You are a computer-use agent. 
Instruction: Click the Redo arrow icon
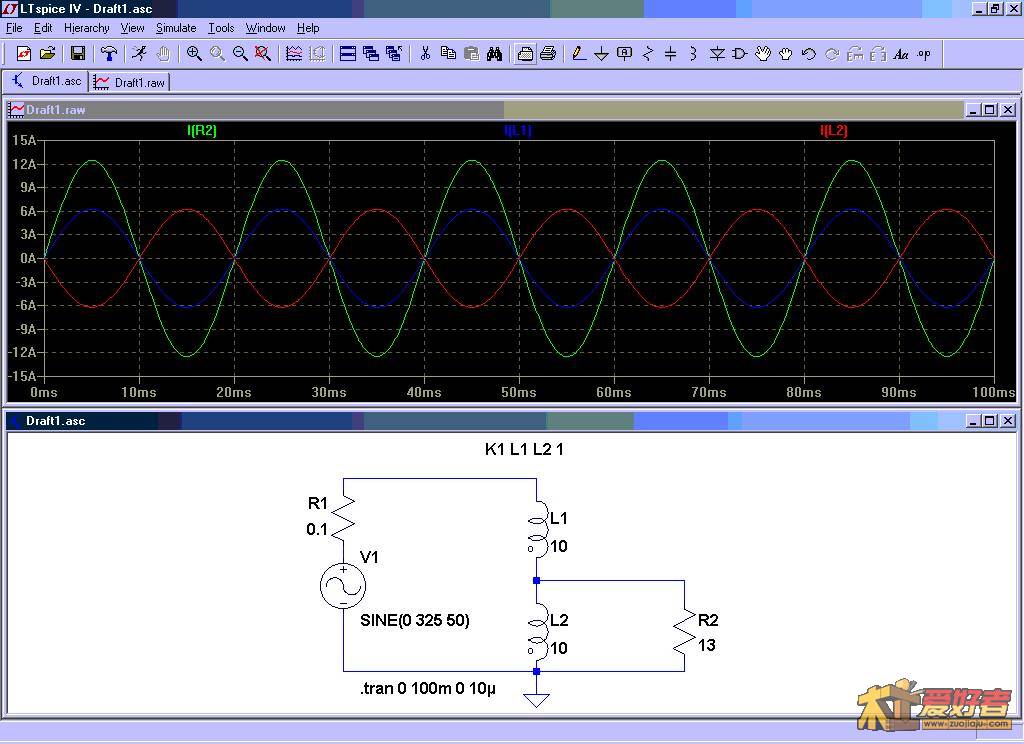(x=832, y=54)
